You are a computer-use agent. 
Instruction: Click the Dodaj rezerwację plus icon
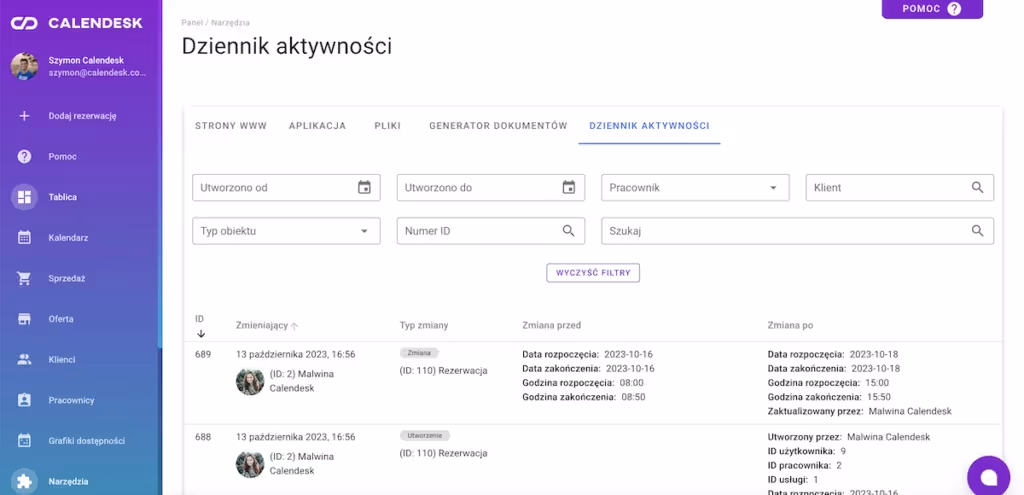tap(25, 116)
